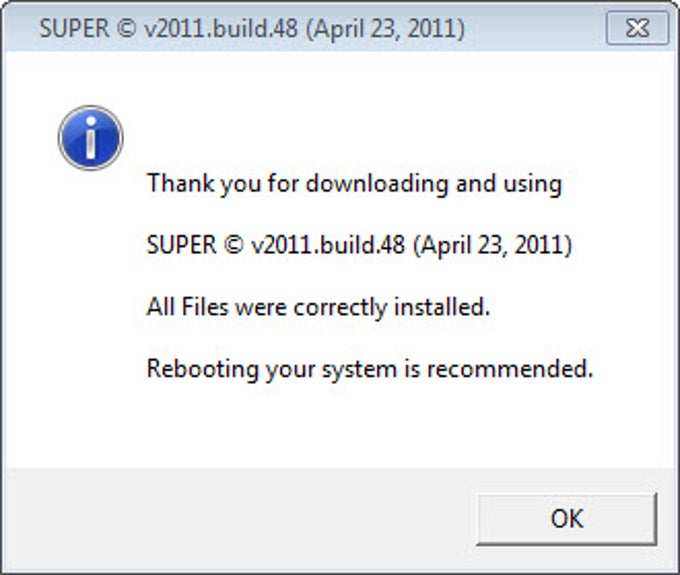680x575 pixels.
Task: Click the version line in message body
Action: [360, 245]
